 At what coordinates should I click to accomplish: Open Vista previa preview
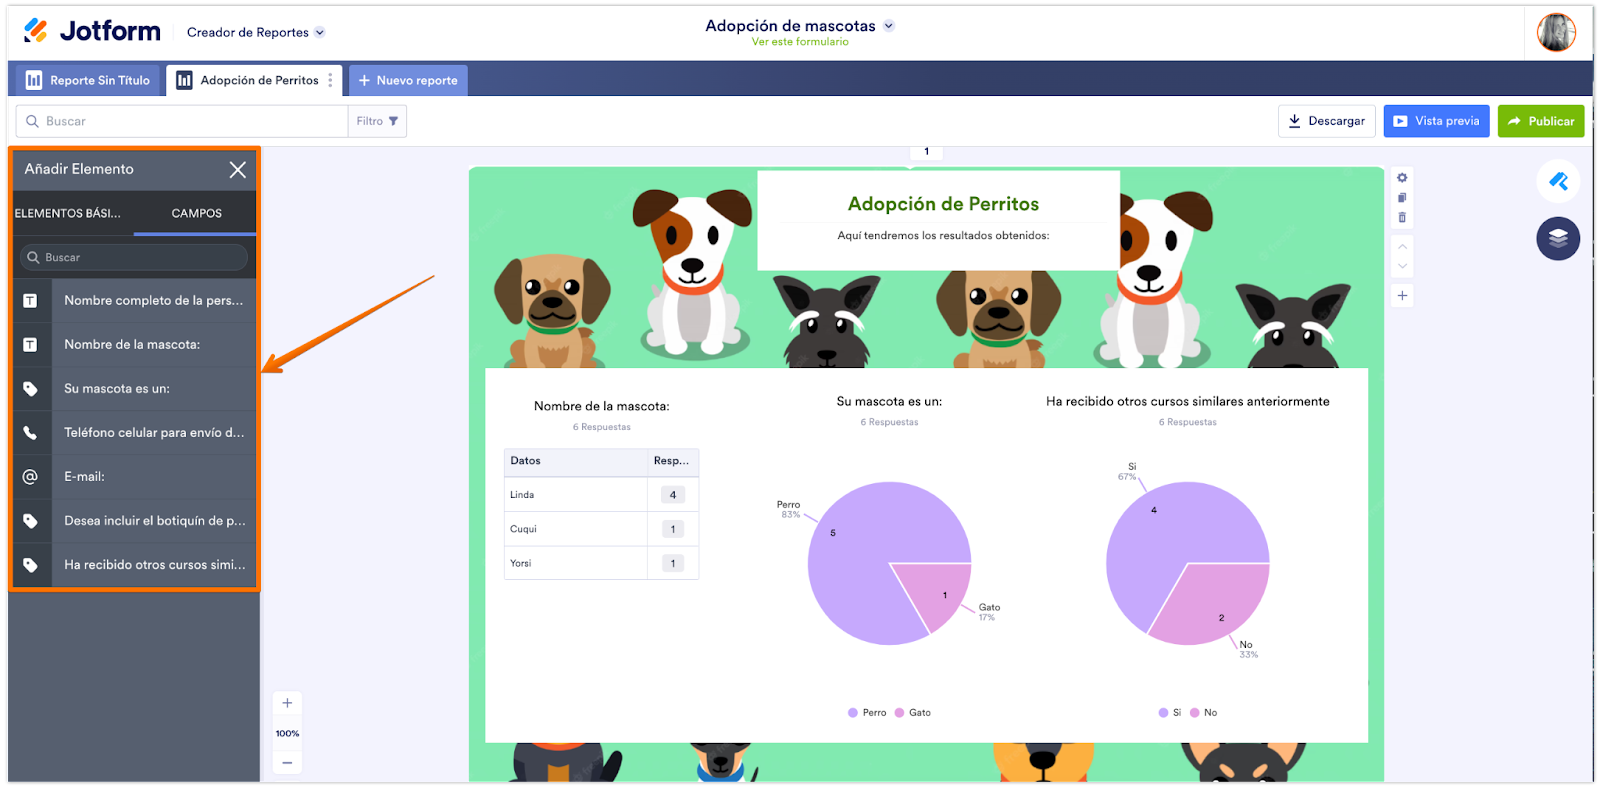point(1437,121)
